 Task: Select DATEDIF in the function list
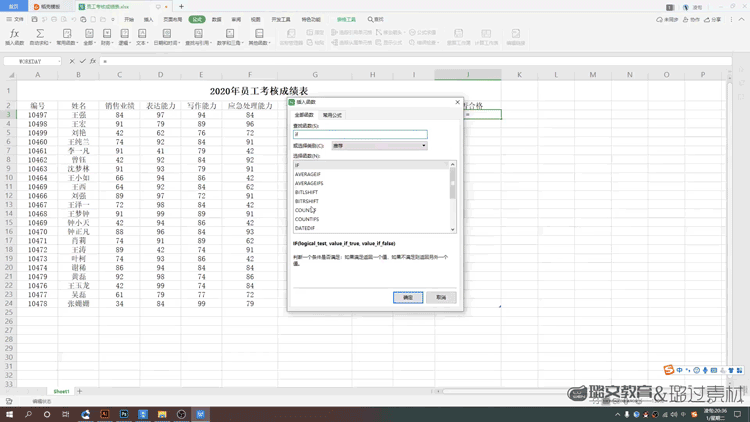(371, 228)
